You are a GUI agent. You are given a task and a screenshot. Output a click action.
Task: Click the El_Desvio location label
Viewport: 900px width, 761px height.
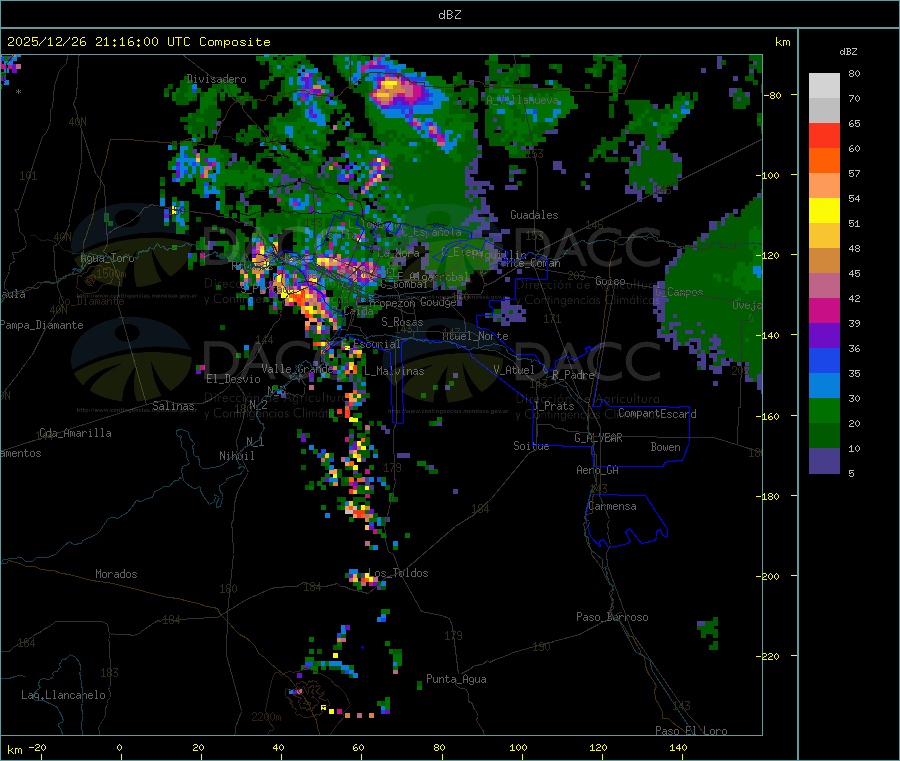coord(233,379)
